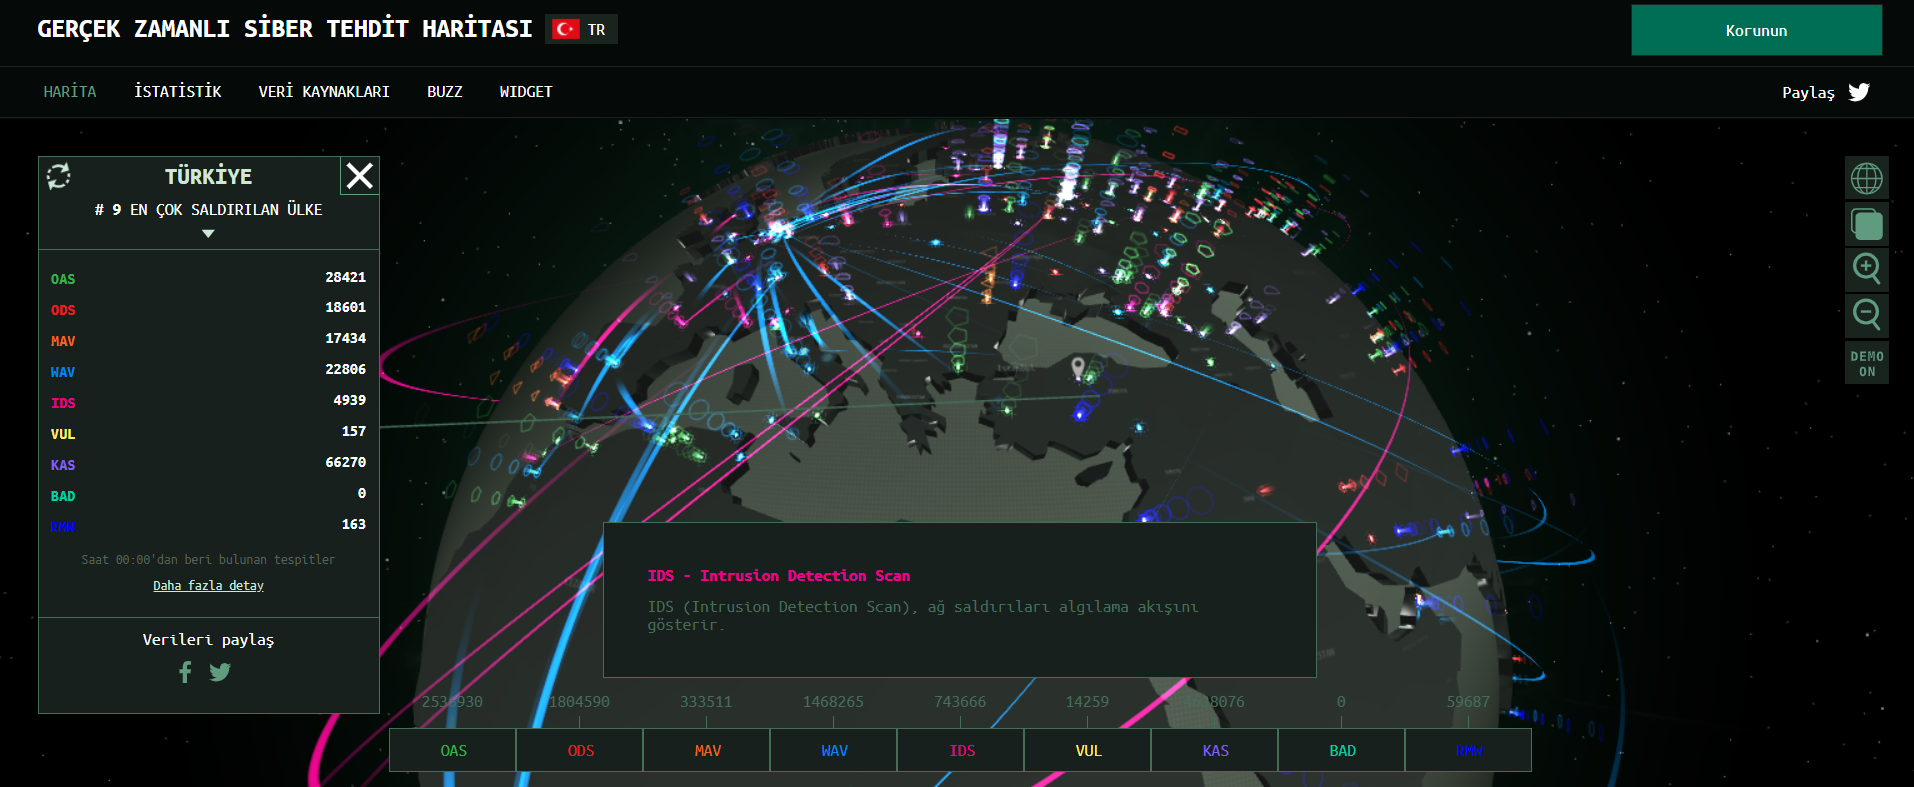Switch to the BUZZ tab
The image size is (1914, 787).
coord(445,92)
